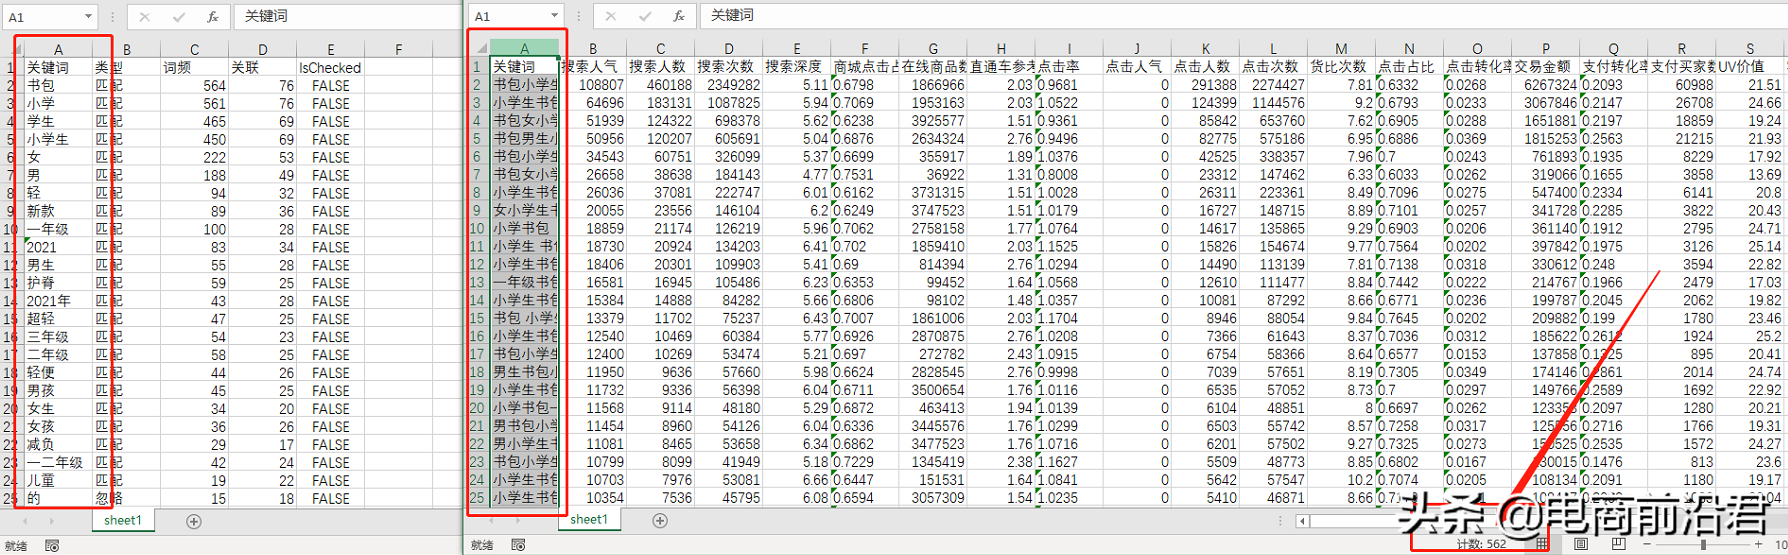Screen dimensions: 1788x555
Task: Click the 一年级 keyword cell in left window
Action: click(58, 229)
